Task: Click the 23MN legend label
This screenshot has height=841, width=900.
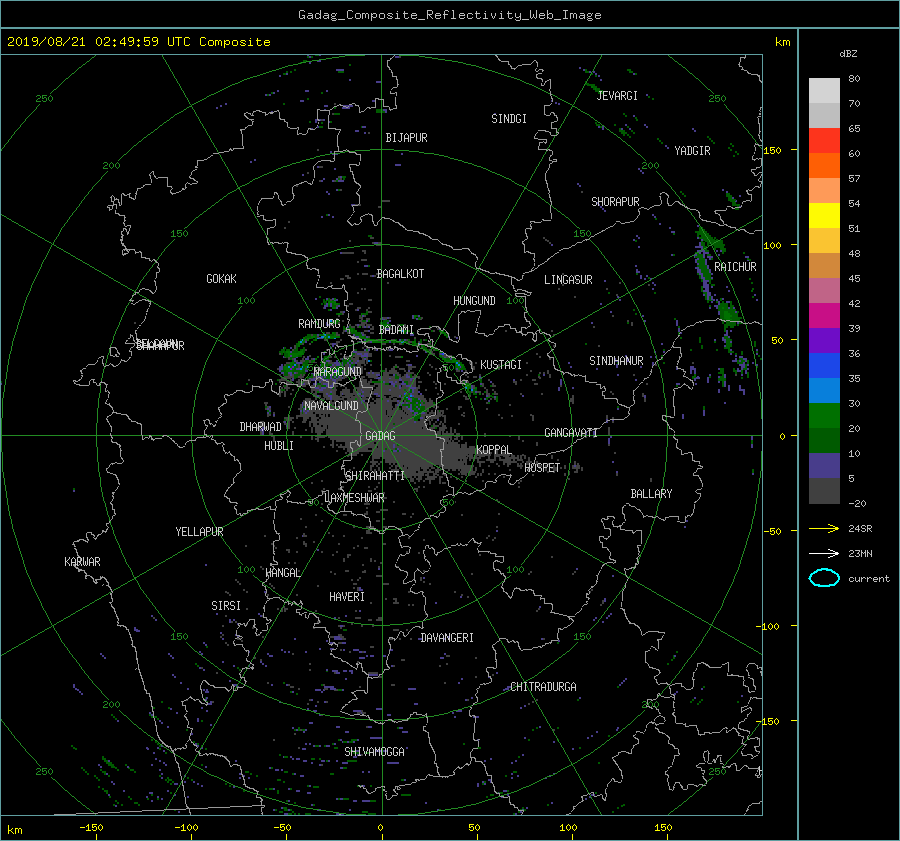Action: coord(860,553)
